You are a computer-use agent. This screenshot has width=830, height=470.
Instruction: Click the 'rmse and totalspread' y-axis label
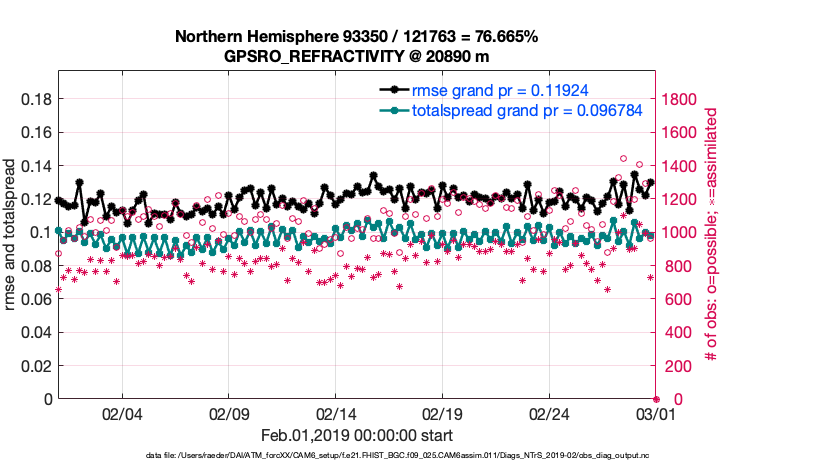pyautogui.click(x=11, y=234)
